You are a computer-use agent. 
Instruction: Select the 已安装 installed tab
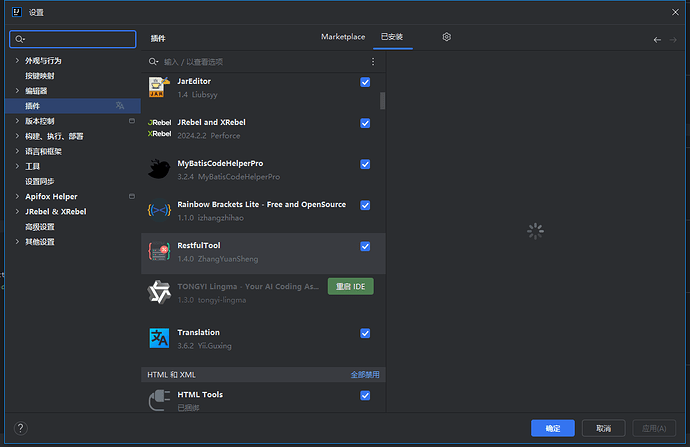(392, 37)
